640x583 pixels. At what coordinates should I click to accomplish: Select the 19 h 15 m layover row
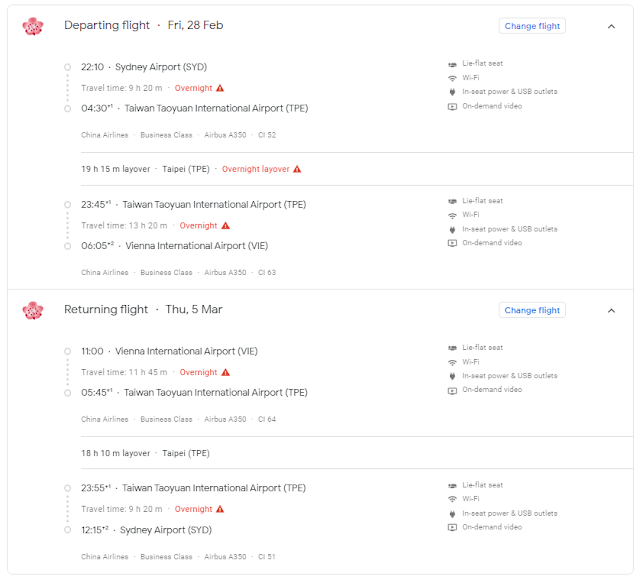coord(357,169)
